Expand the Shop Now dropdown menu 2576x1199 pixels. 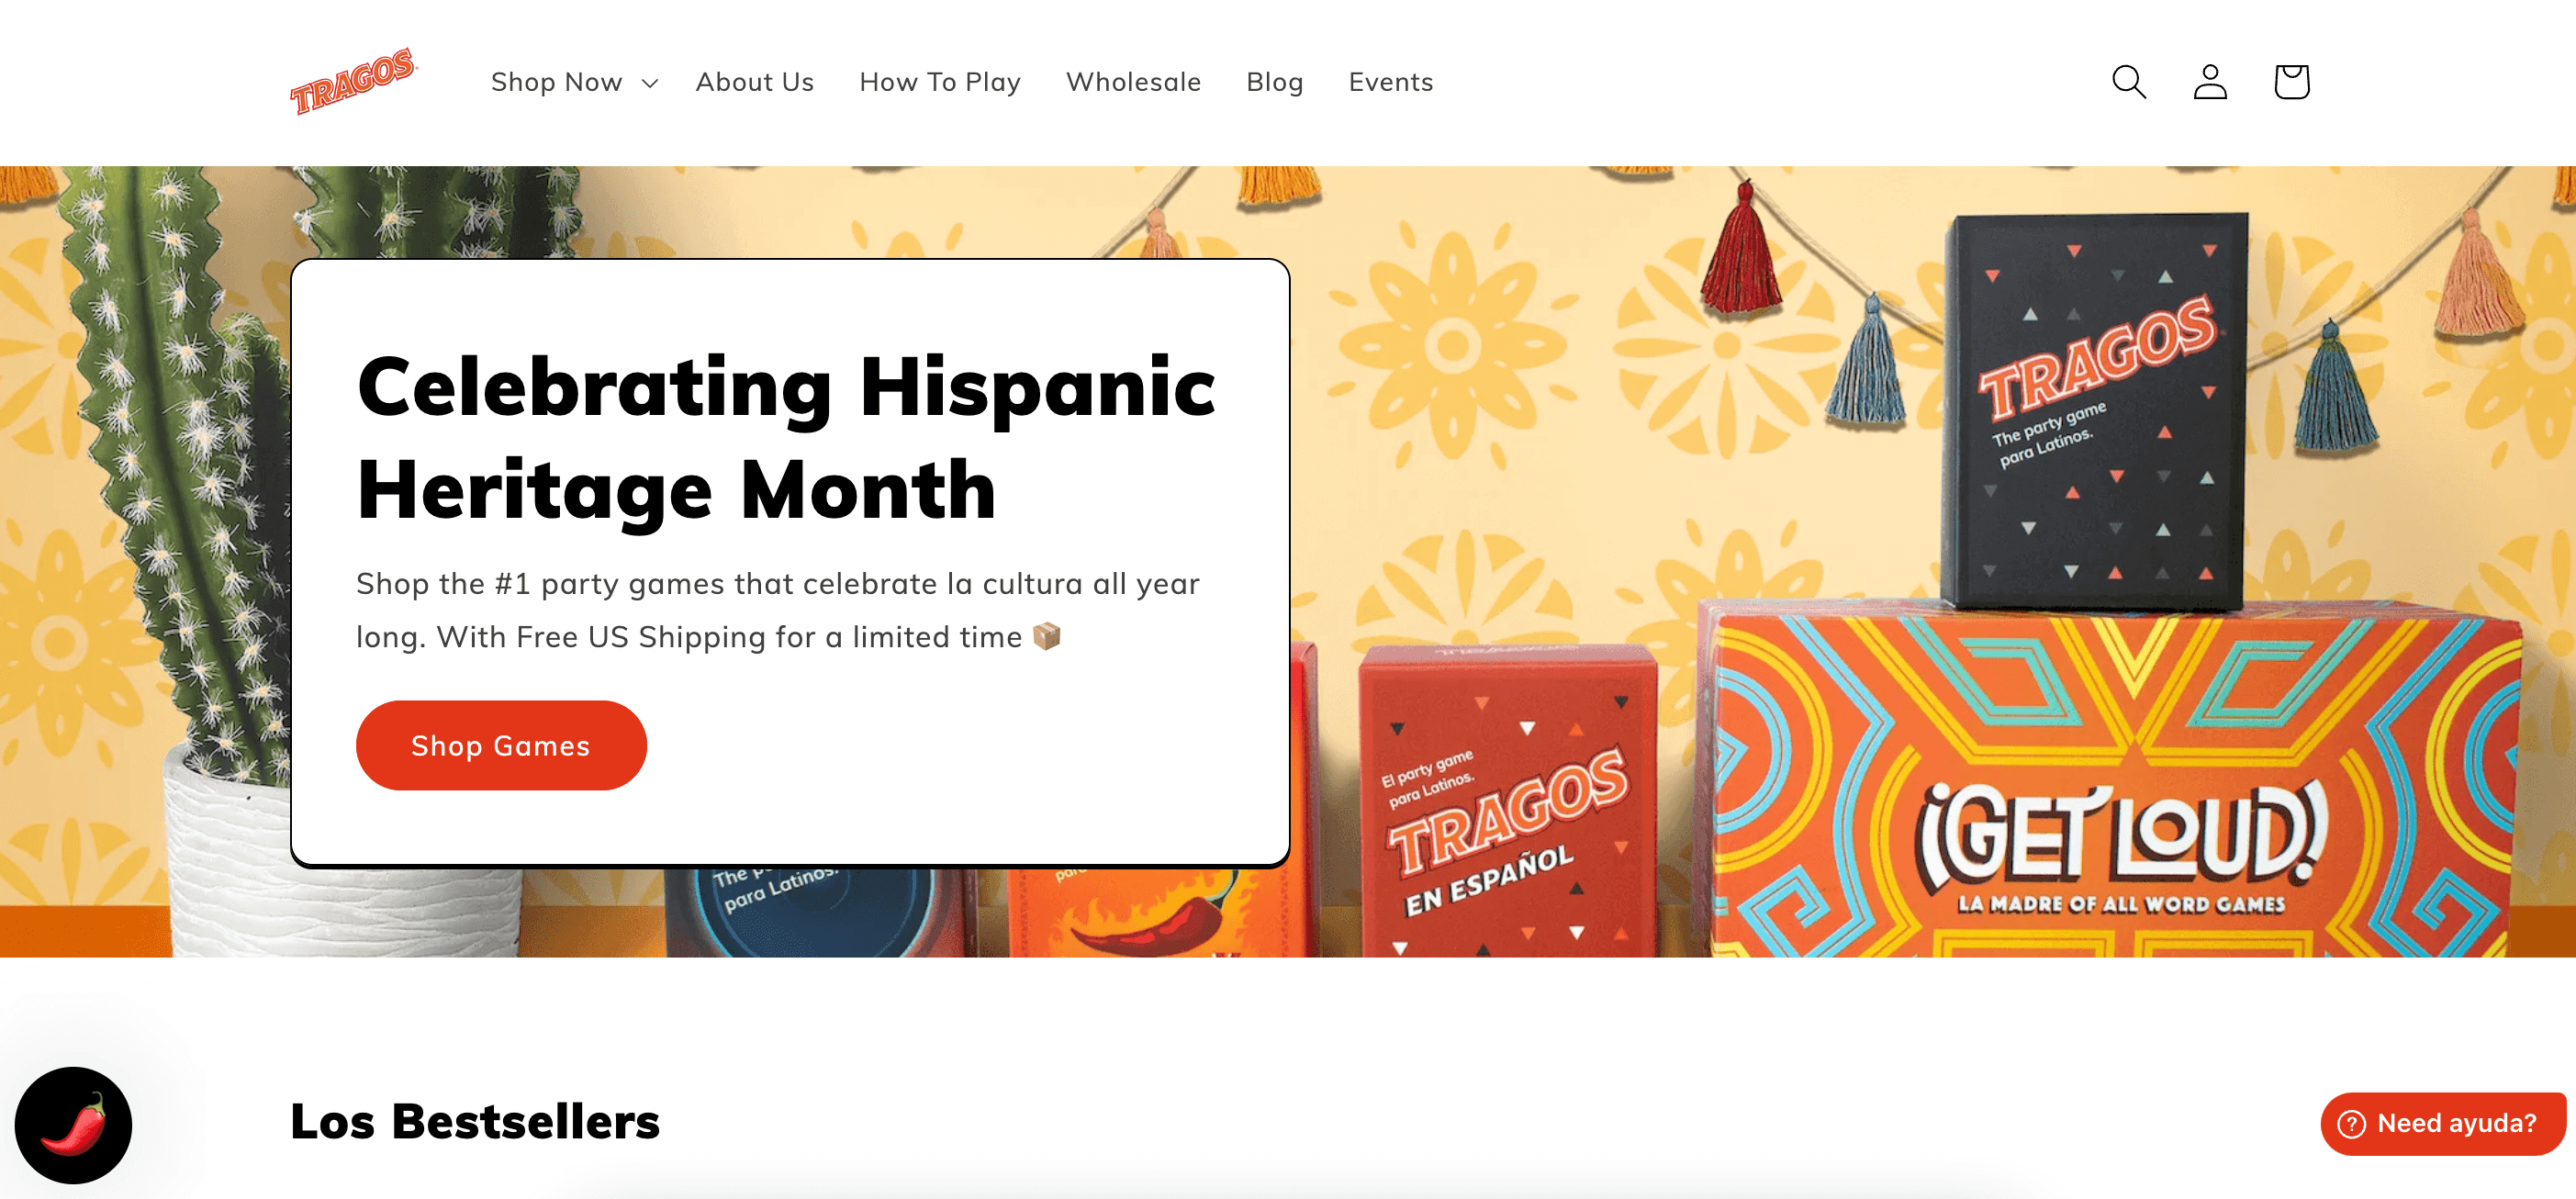(574, 82)
